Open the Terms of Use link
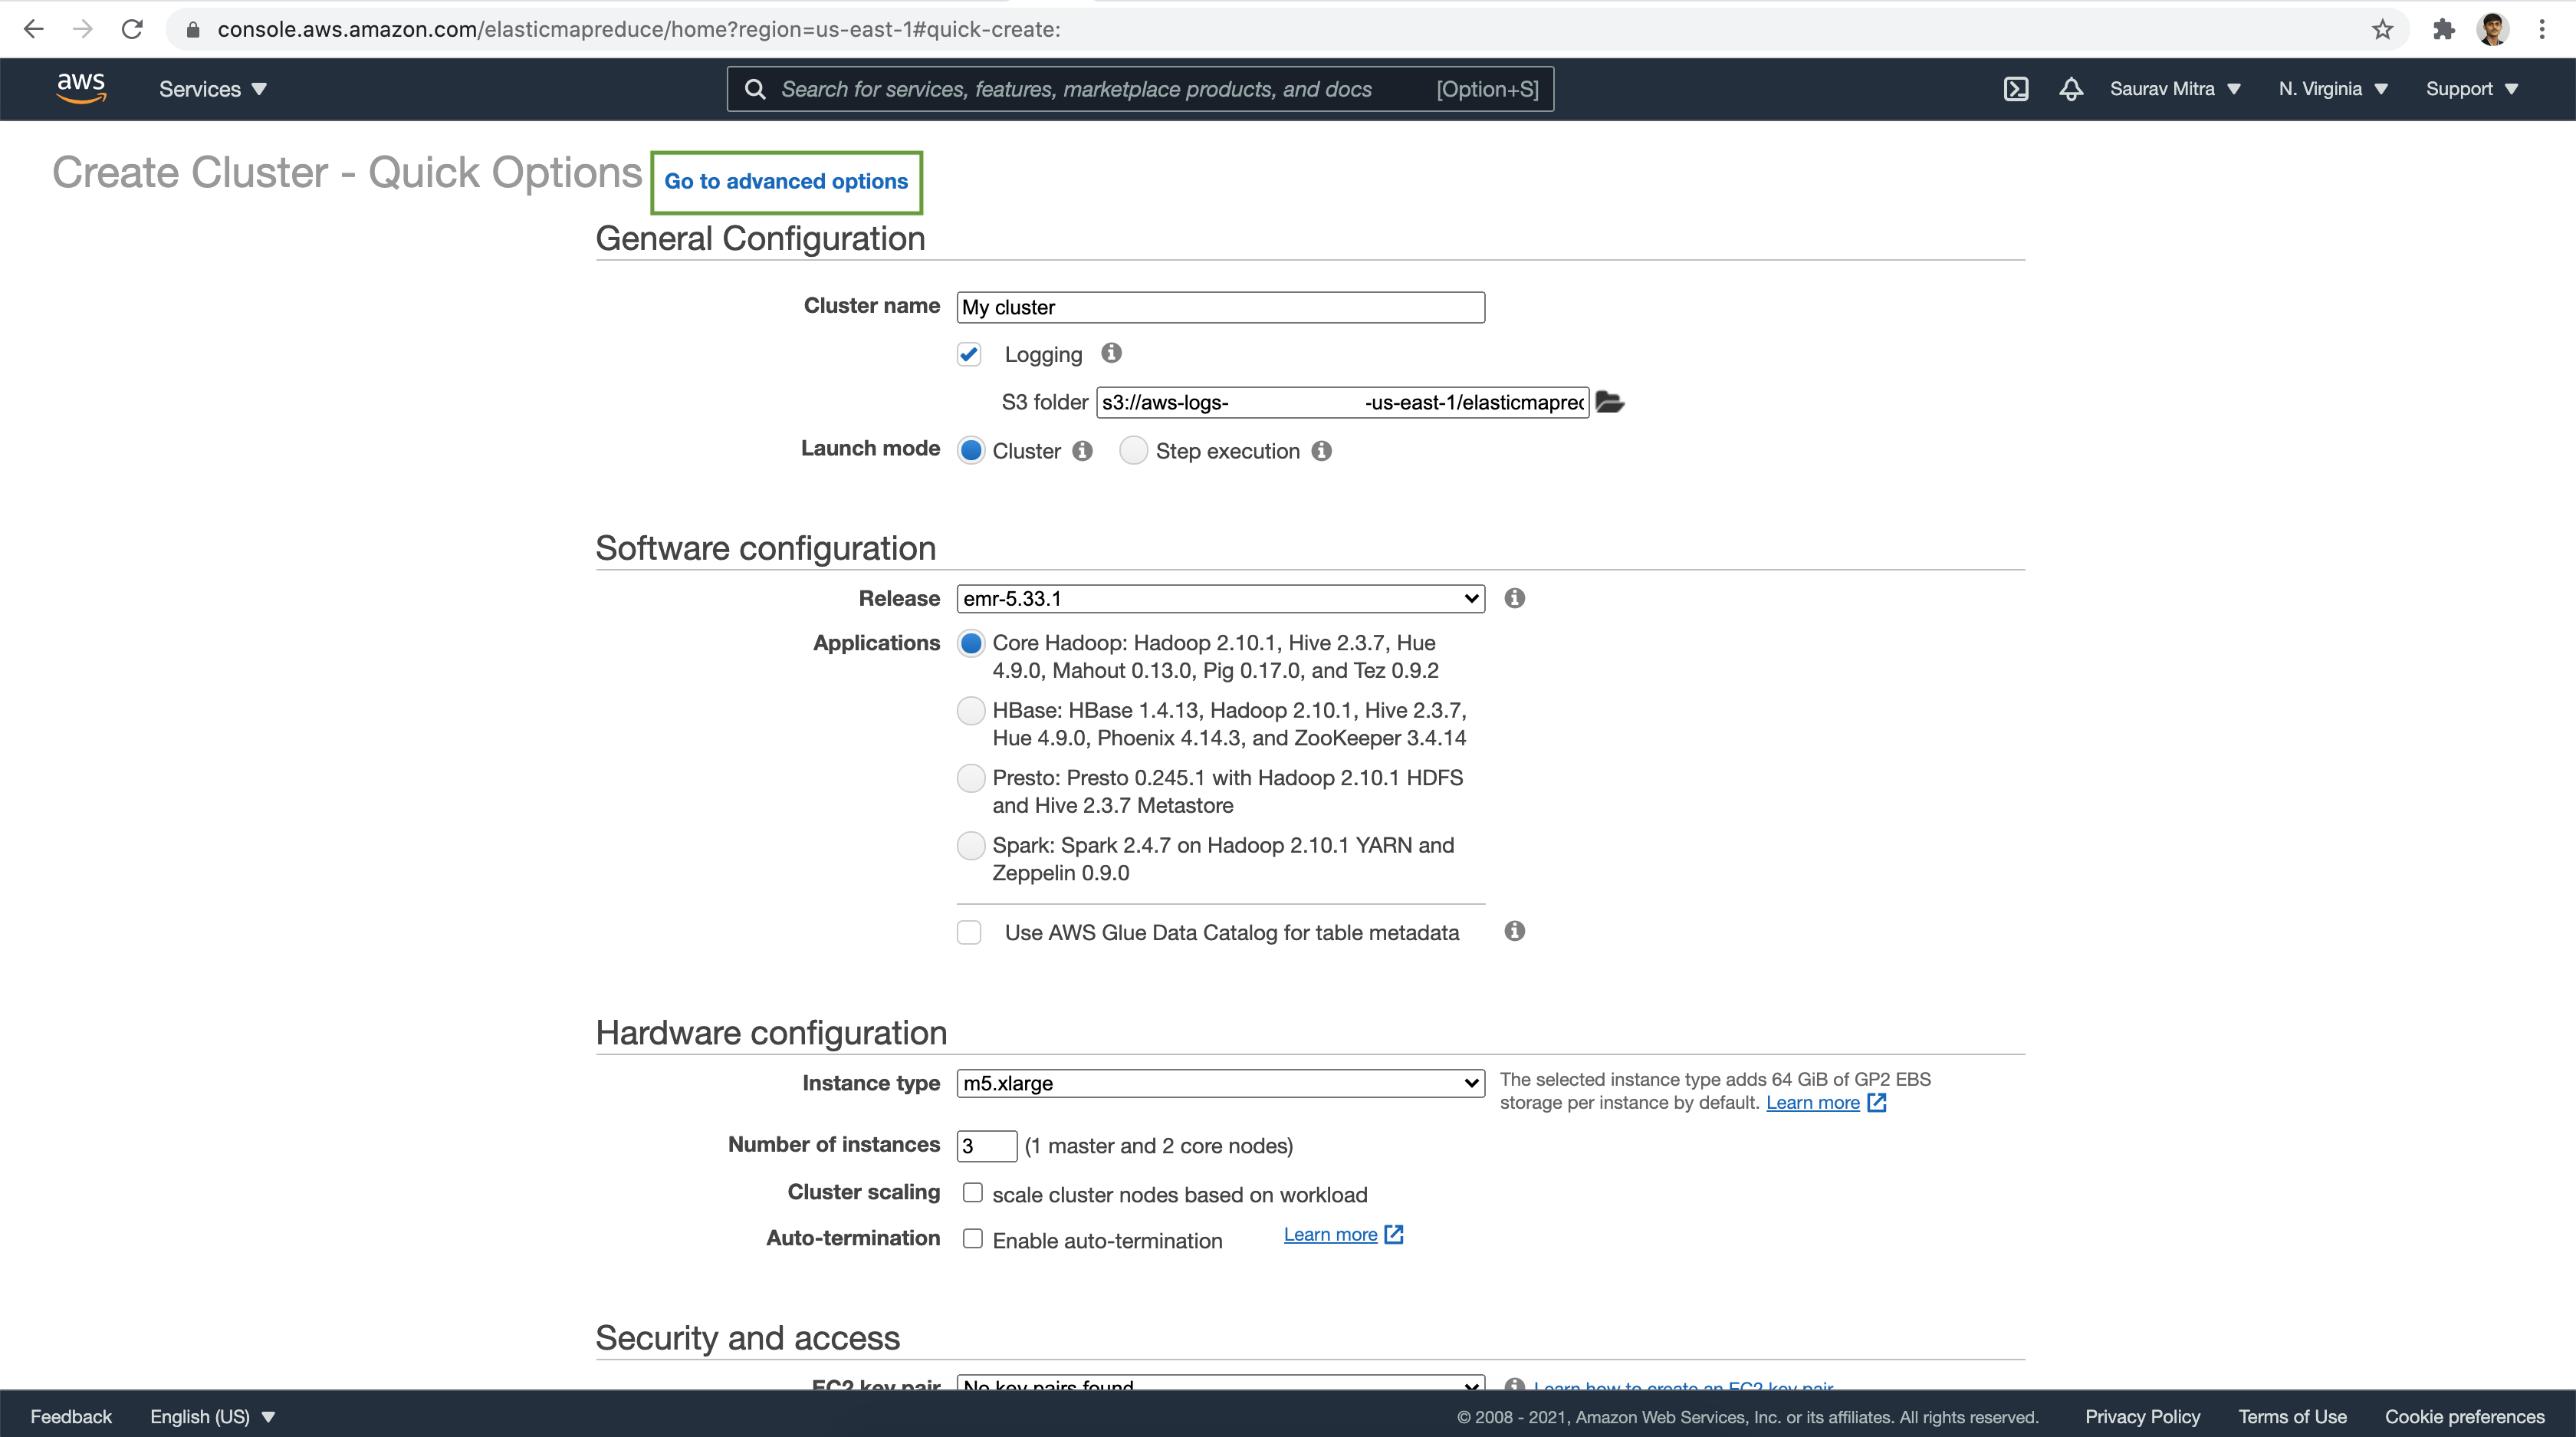 (x=2292, y=1416)
